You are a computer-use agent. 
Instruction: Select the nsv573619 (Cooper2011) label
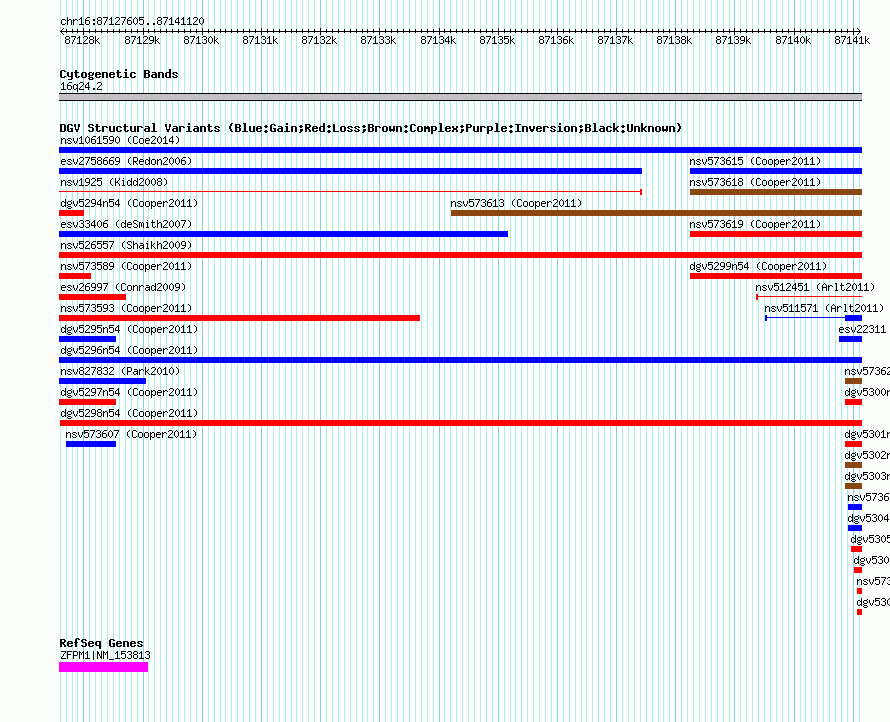click(x=755, y=224)
